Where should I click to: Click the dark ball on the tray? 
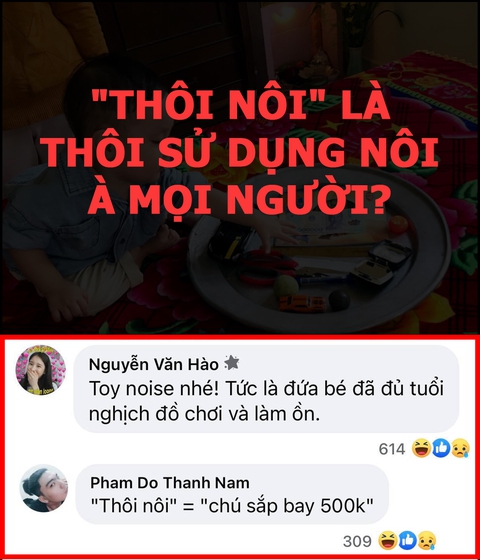coord(339,300)
